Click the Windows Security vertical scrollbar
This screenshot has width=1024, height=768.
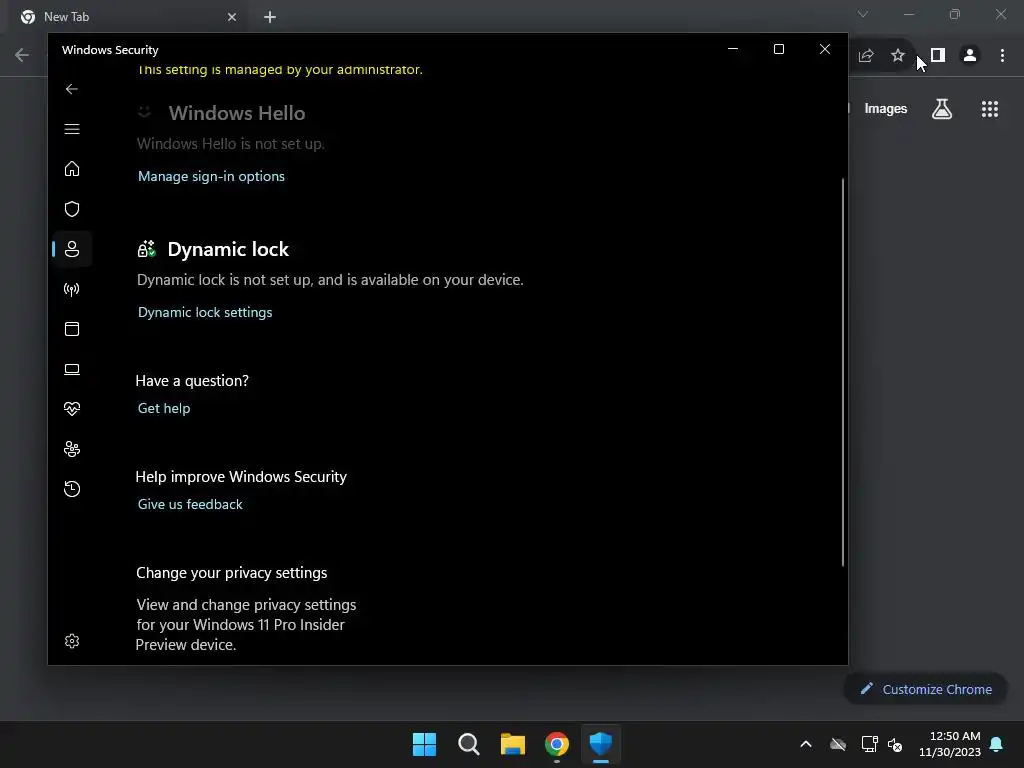tap(842, 372)
